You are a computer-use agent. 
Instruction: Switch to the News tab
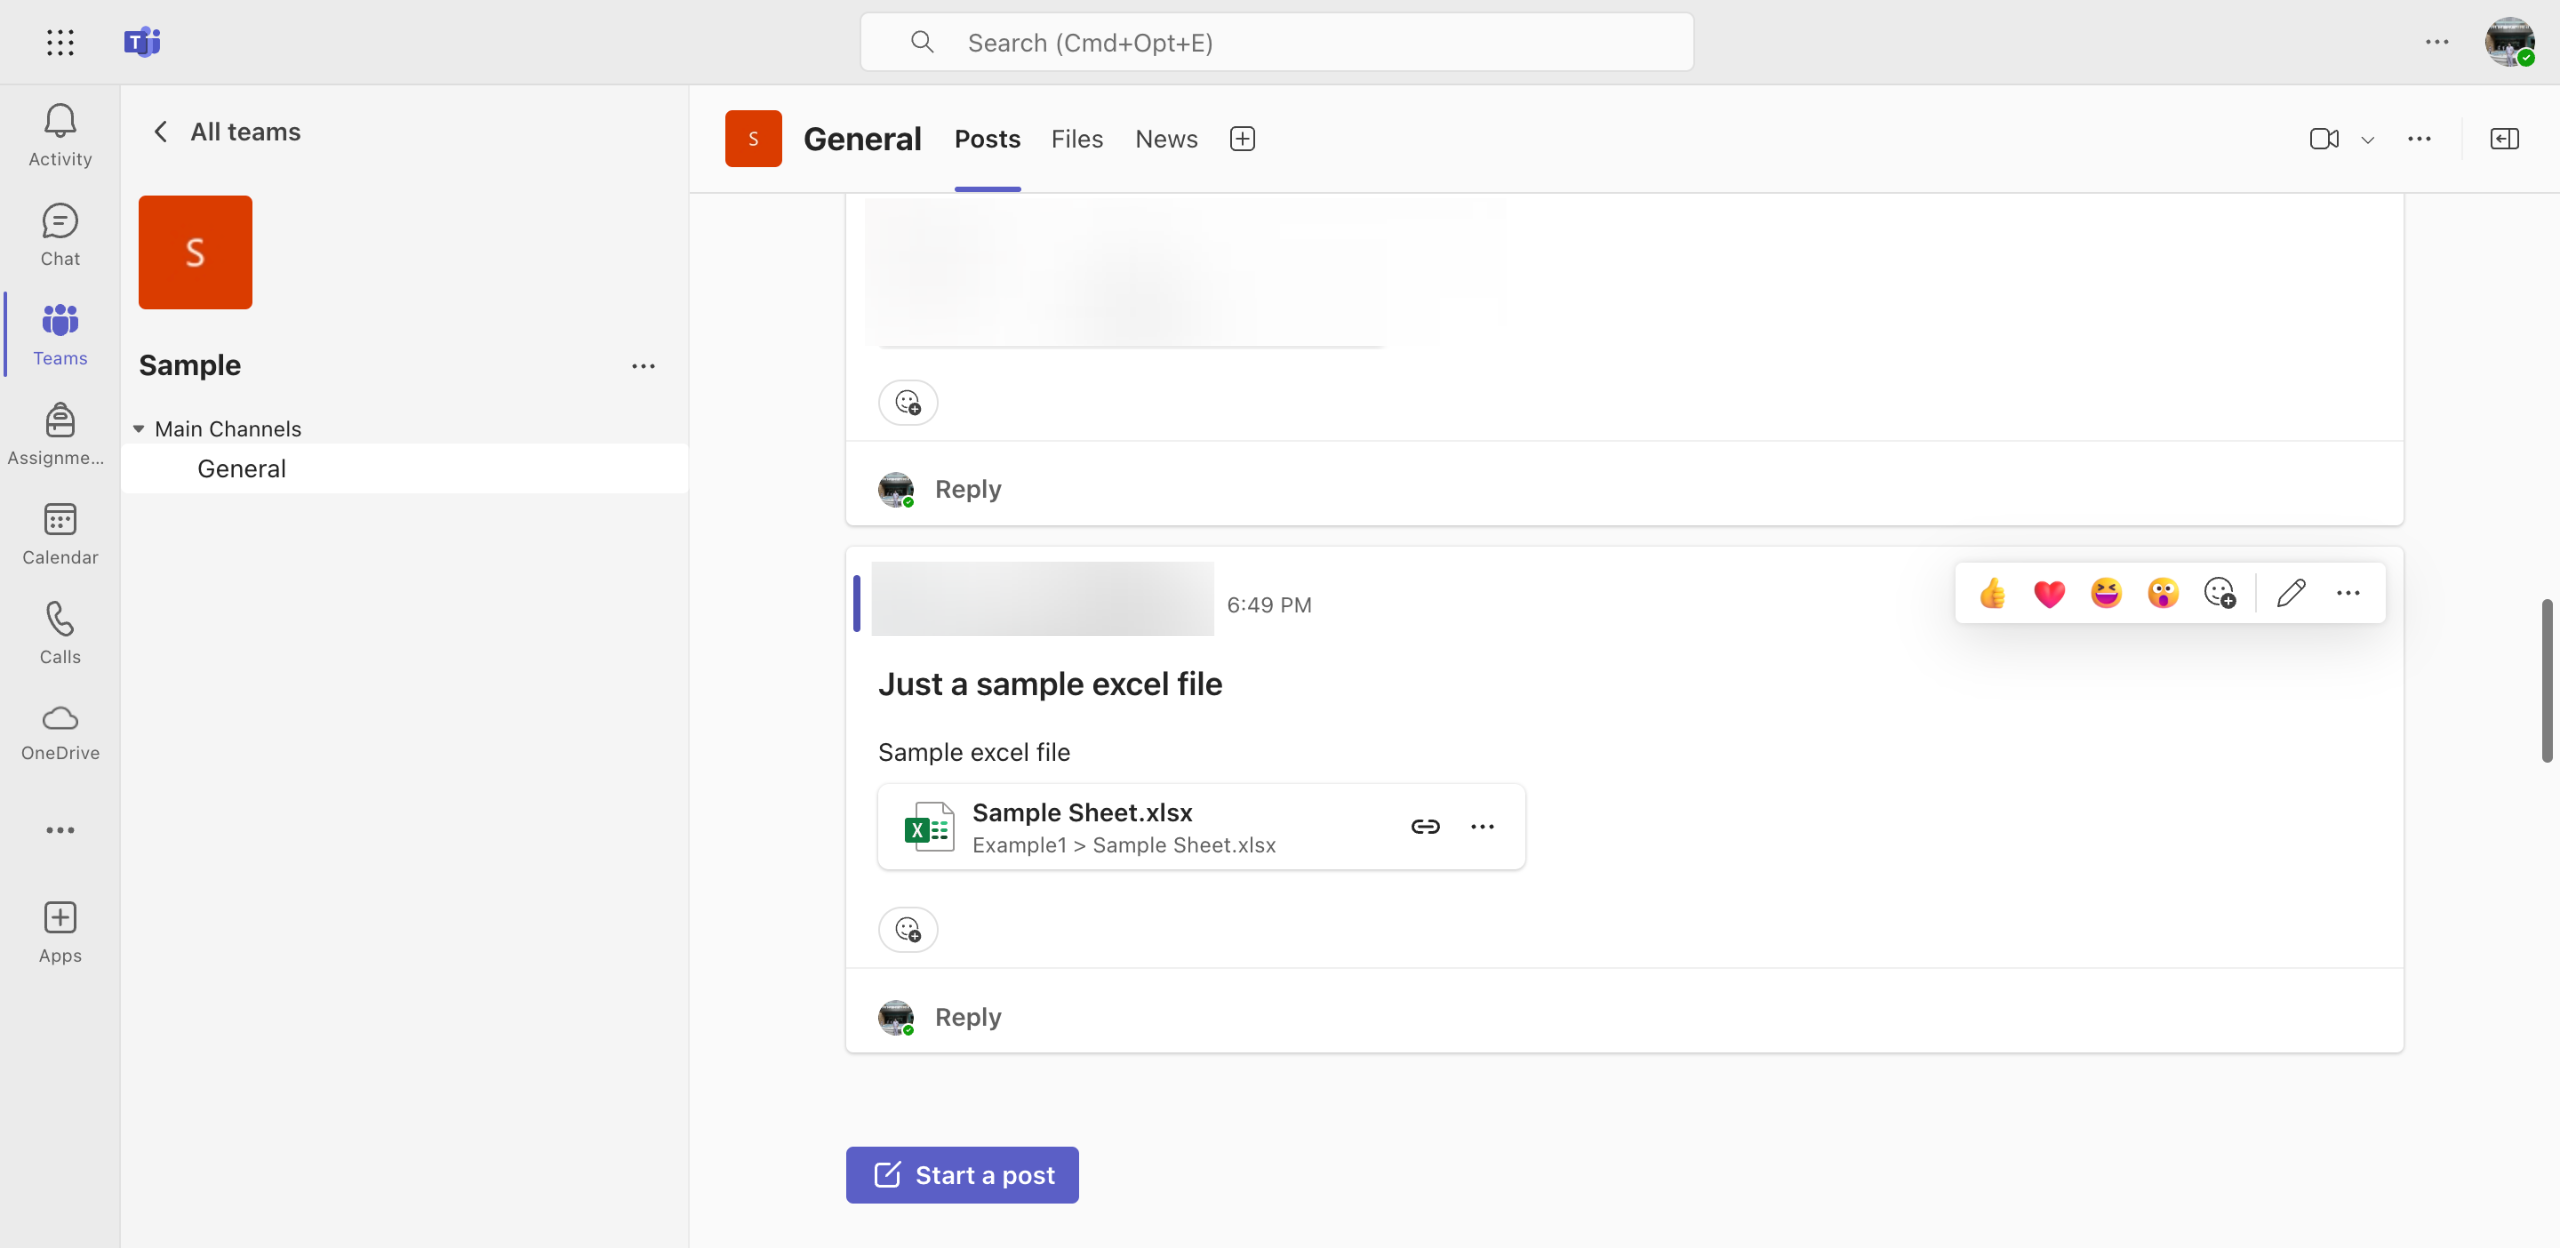(x=1166, y=139)
